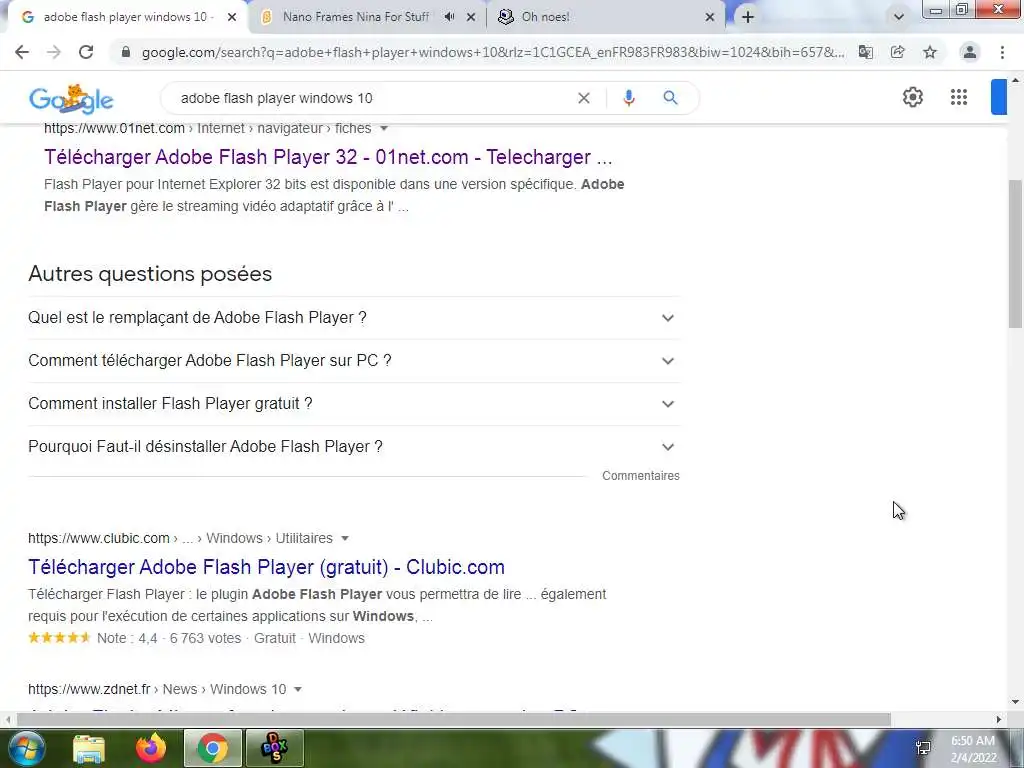Screen dimensions: 1024x768
Task: Close the Nano Frames Nina tab
Action: (471, 17)
